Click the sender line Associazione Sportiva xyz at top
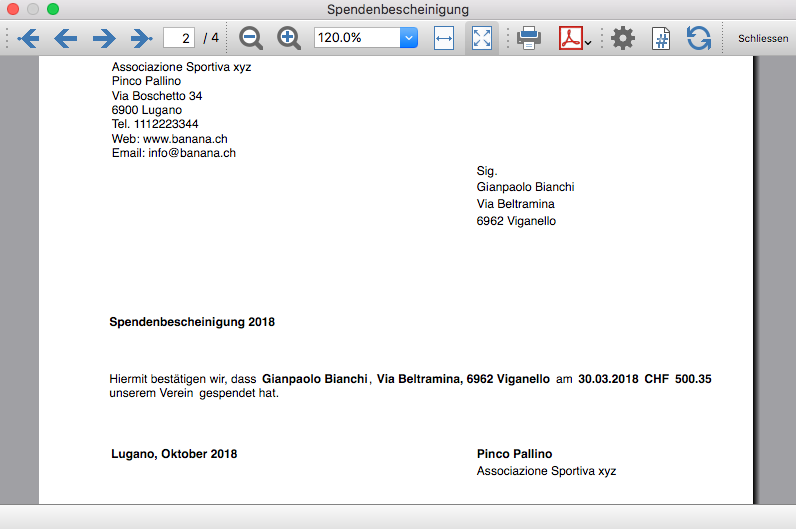This screenshot has height=529, width=796. click(x=181, y=67)
